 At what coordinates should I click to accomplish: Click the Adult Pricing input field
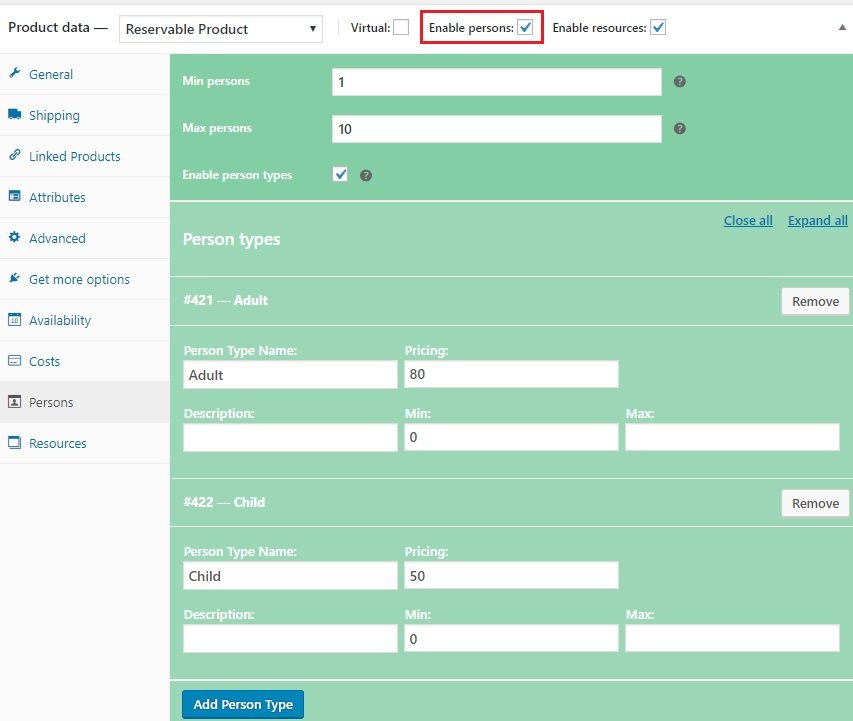point(511,375)
